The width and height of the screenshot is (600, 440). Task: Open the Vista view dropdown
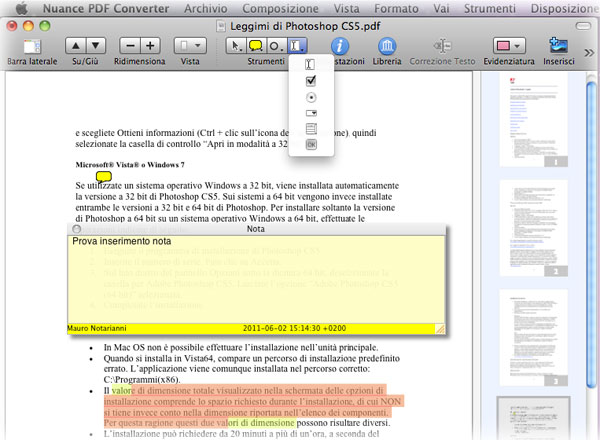(x=190, y=46)
